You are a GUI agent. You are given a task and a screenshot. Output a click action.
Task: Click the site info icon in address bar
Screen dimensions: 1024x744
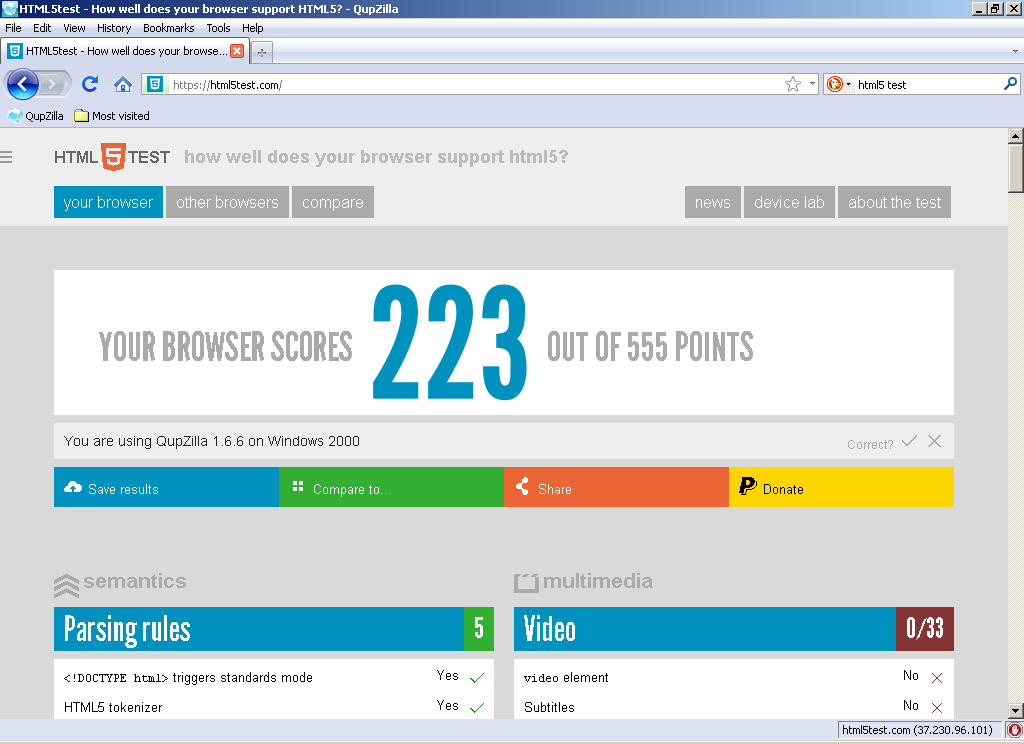coord(154,84)
